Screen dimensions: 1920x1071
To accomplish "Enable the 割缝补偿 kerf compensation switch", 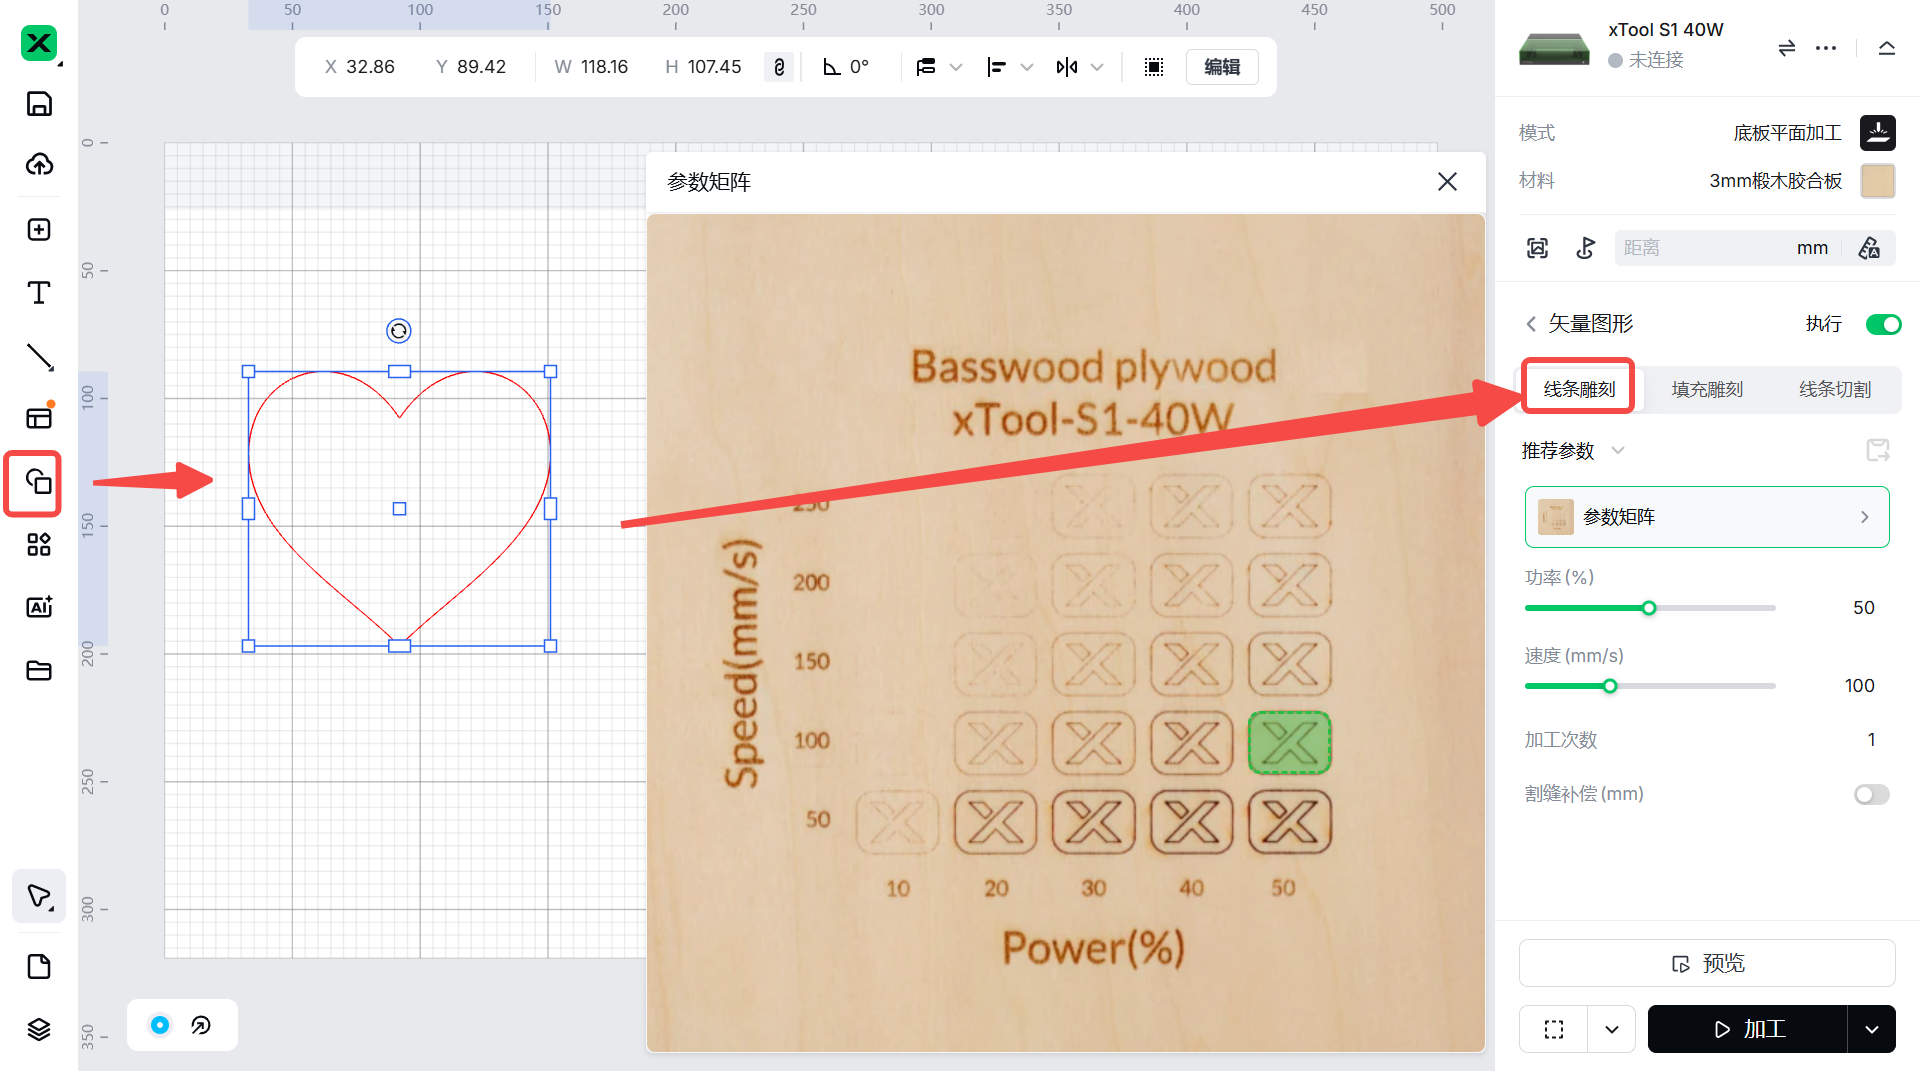I will 1871,794.
